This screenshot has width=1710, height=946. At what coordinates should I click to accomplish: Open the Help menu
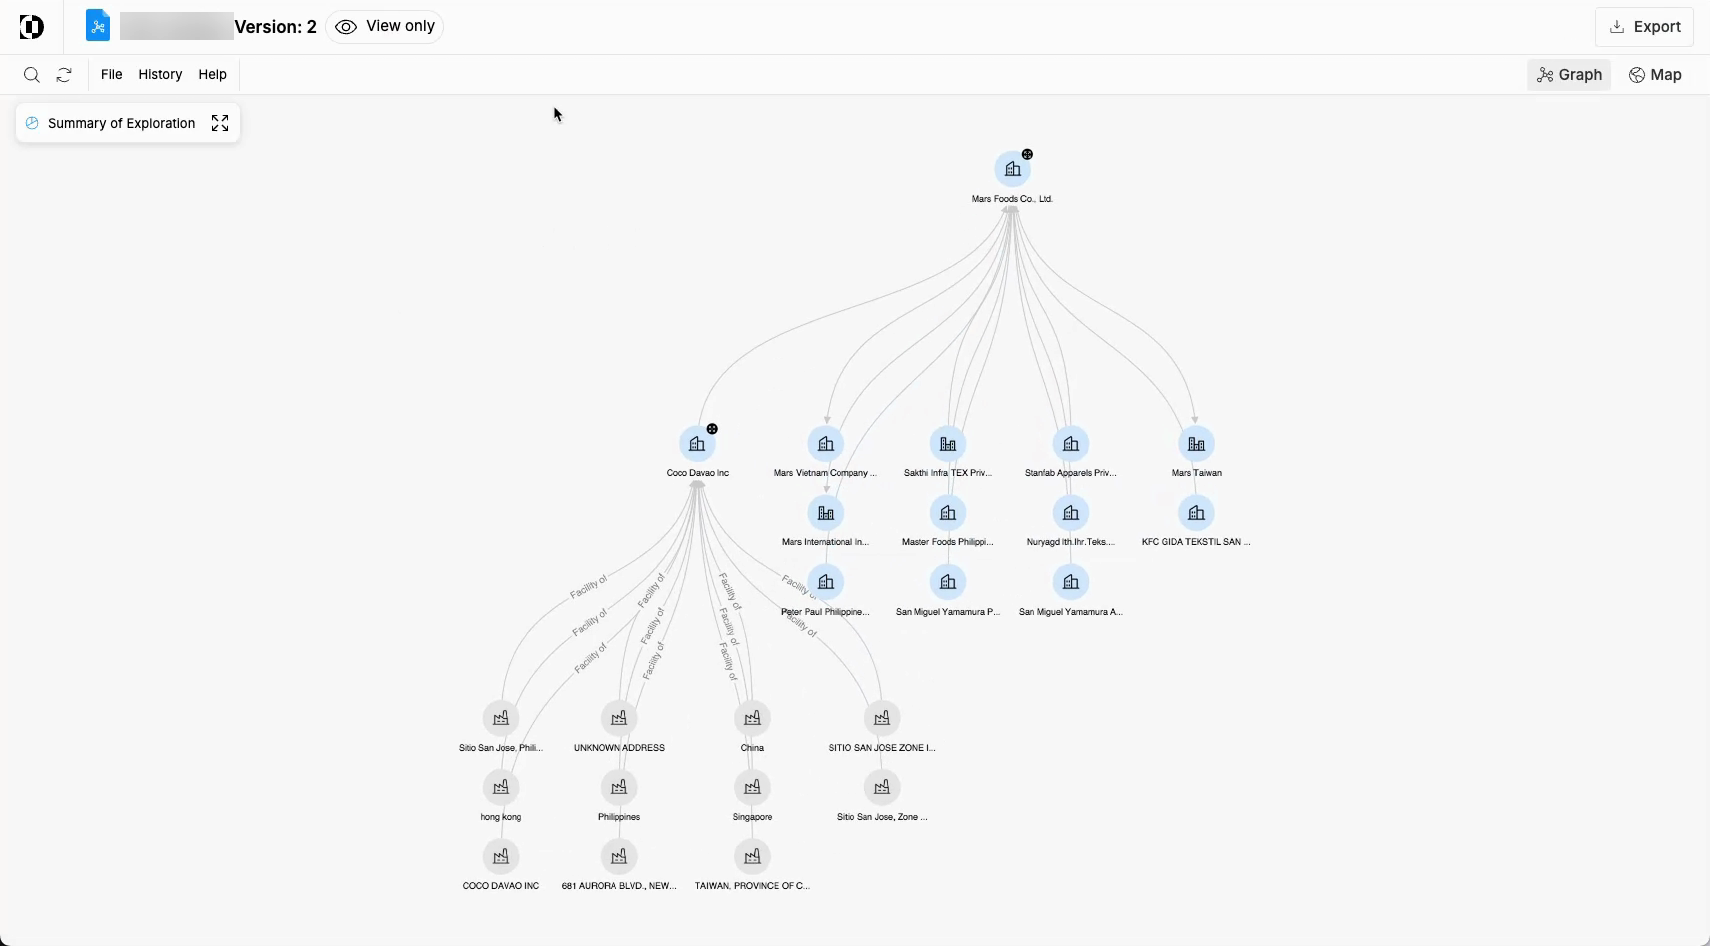[212, 74]
